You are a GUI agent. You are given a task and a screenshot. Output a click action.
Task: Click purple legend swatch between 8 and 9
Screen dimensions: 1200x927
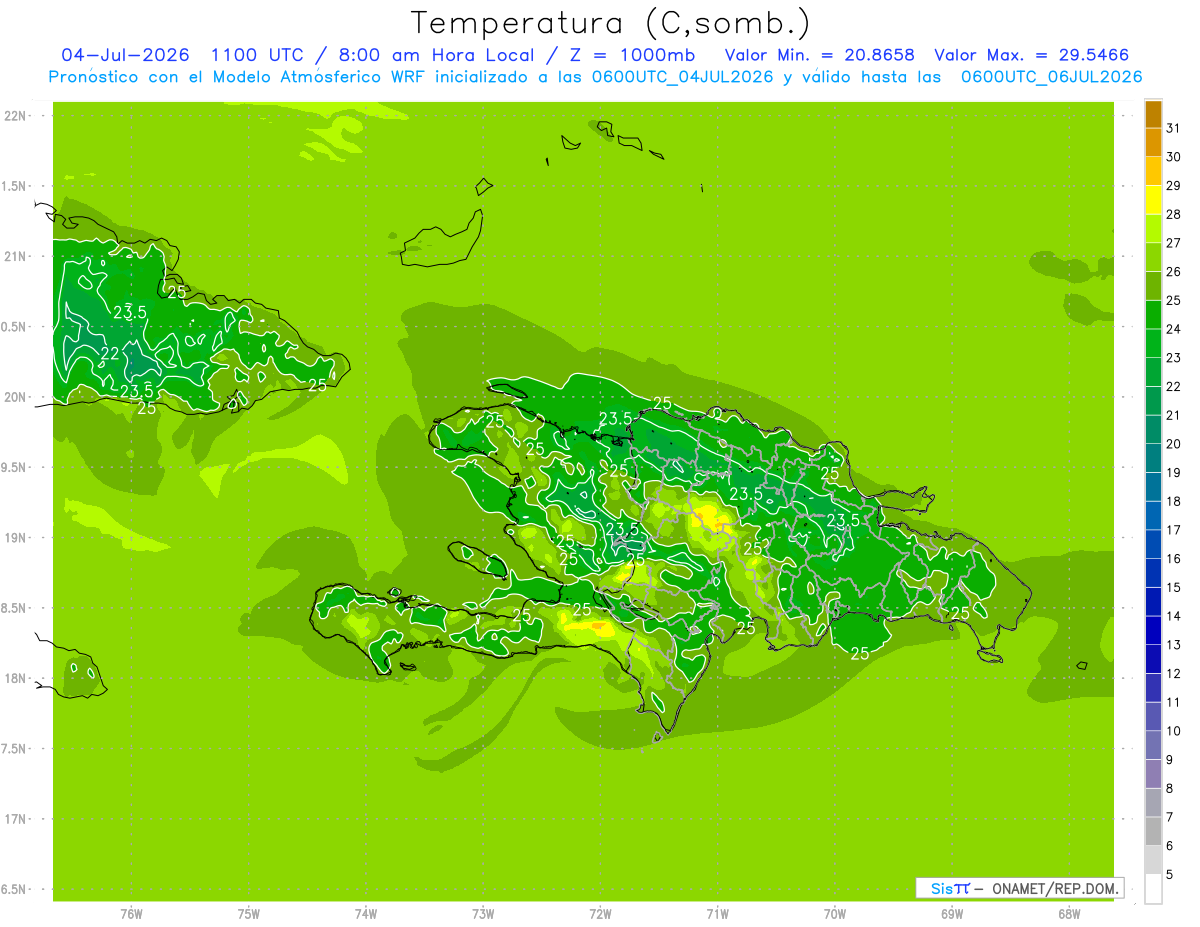pos(1153,774)
